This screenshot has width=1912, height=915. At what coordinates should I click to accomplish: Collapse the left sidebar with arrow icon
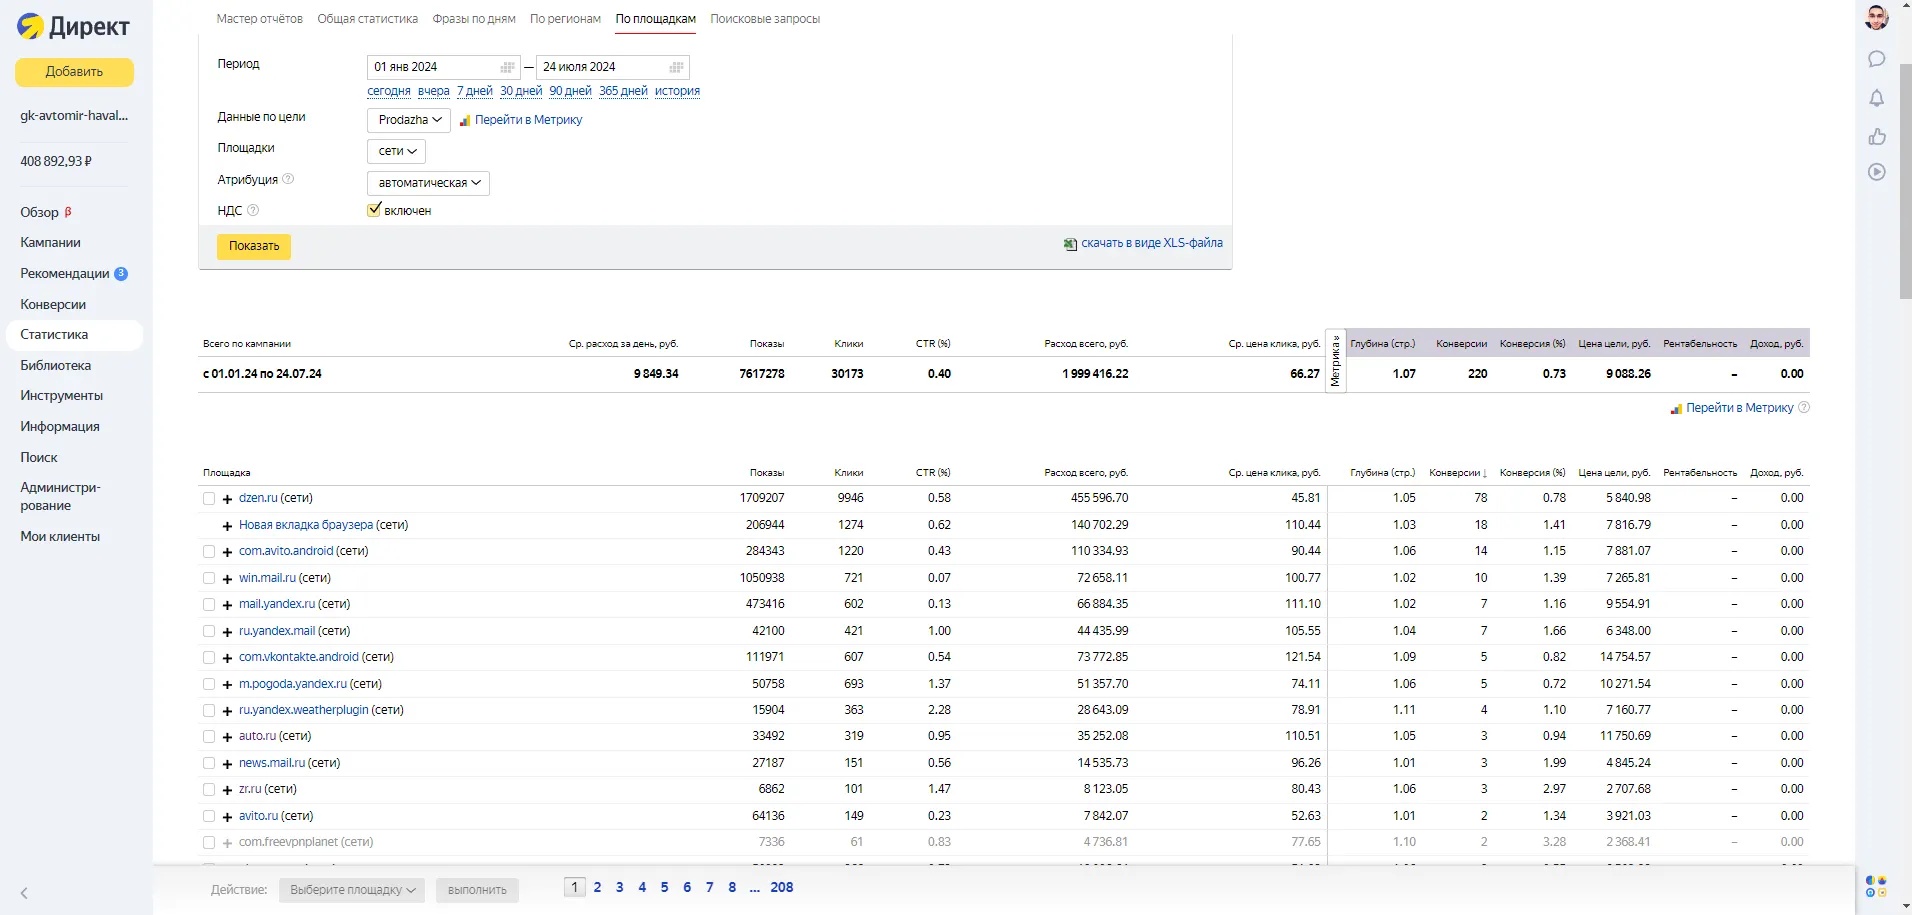click(24, 893)
